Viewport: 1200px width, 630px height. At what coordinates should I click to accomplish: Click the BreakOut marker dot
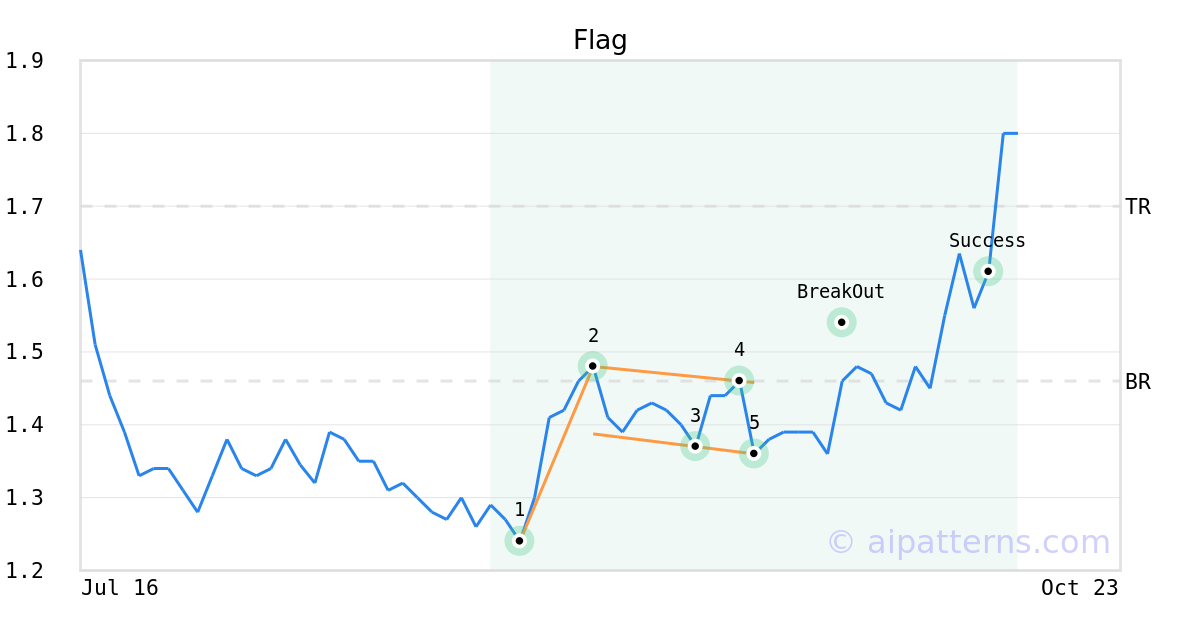[x=842, y=322]
